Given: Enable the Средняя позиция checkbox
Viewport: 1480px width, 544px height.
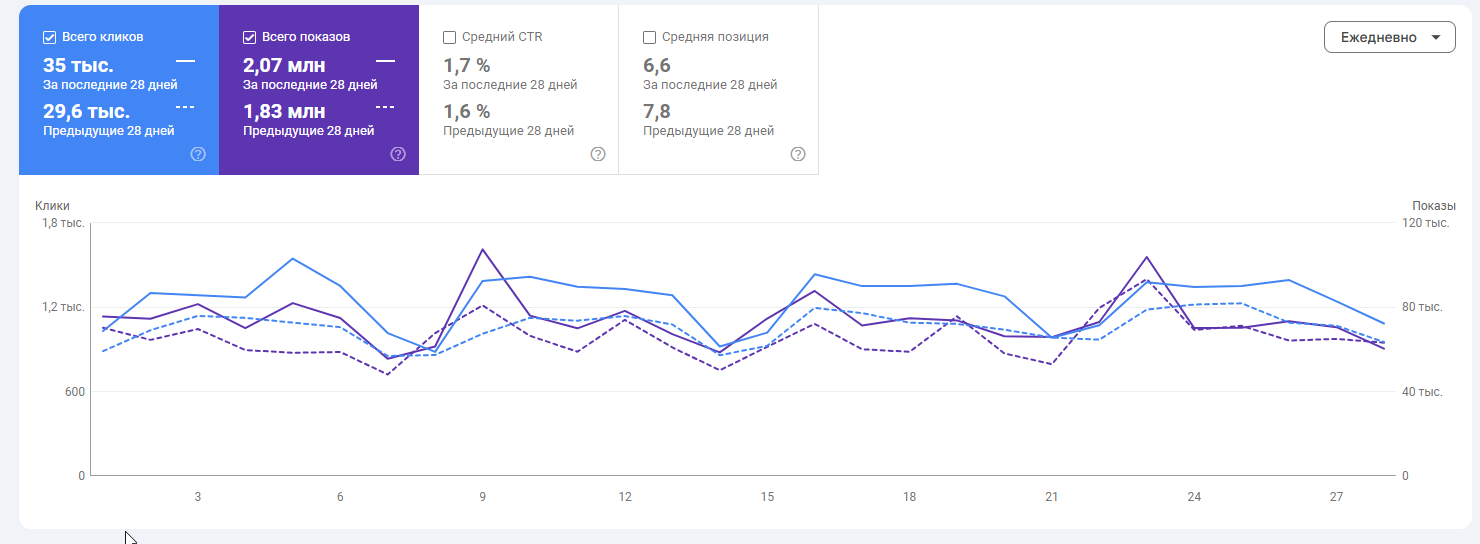Looking at the screenshot, I should pos(649,37).
